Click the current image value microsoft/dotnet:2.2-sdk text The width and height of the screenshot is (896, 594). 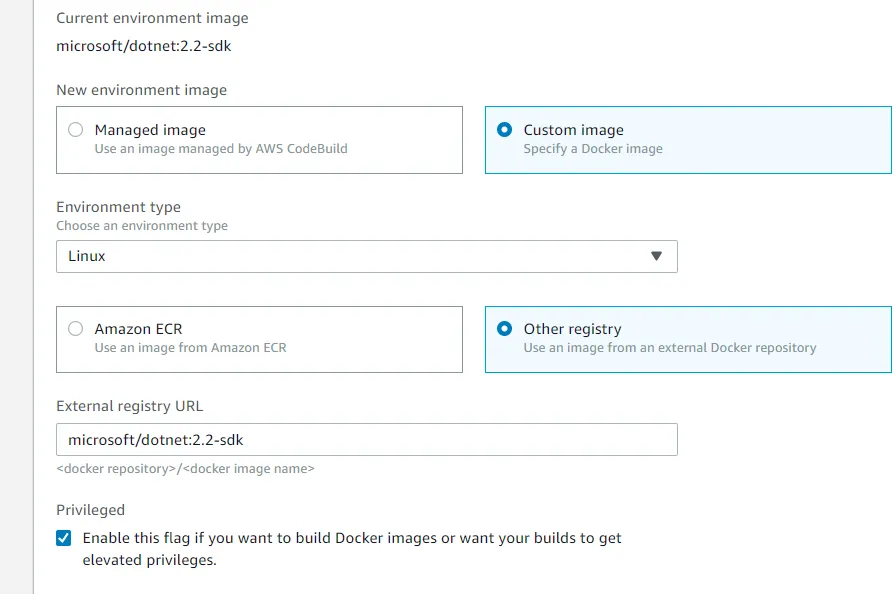pos(144,46)
